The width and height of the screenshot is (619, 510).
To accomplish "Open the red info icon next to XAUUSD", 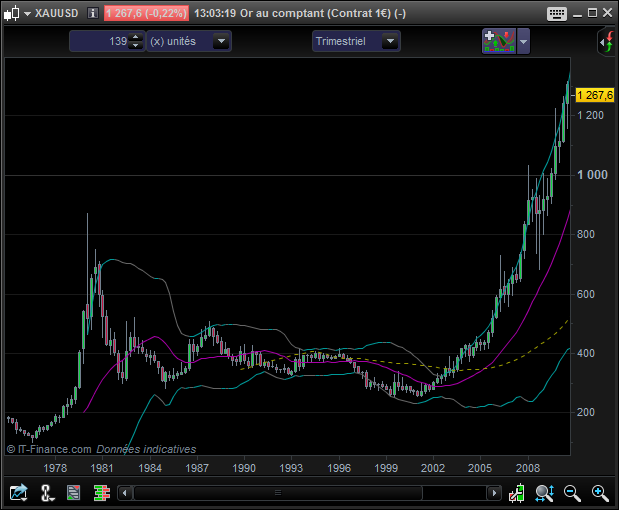I will [x=92, y=13].
